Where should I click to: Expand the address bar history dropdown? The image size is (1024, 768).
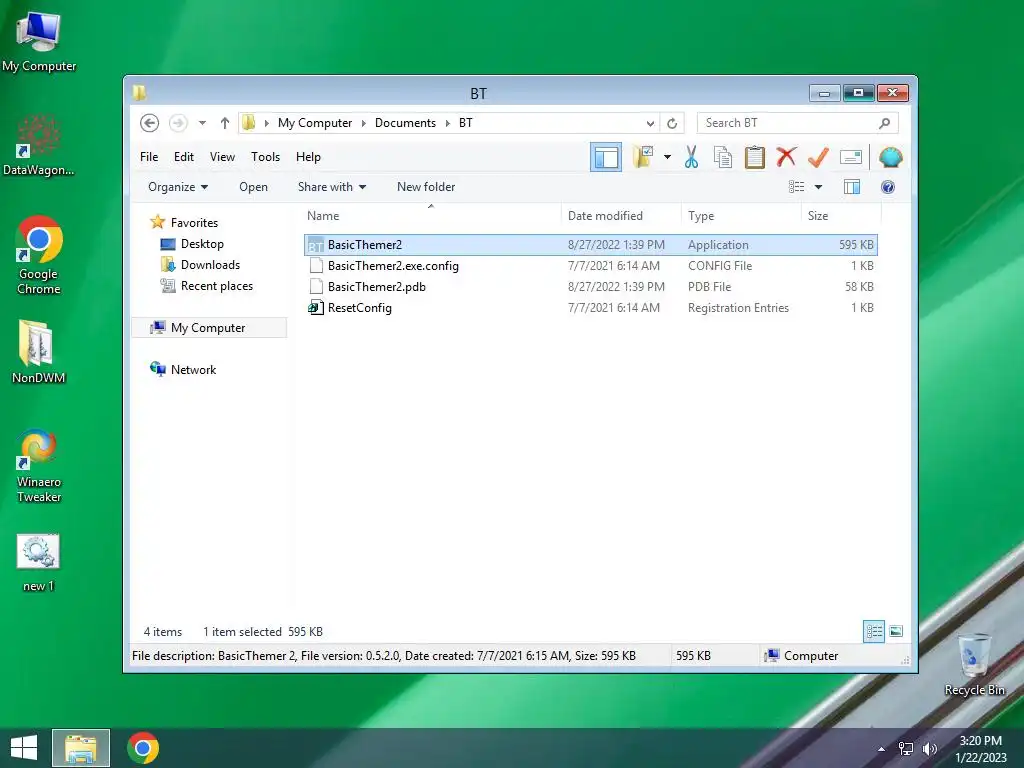tap(650, 123)
